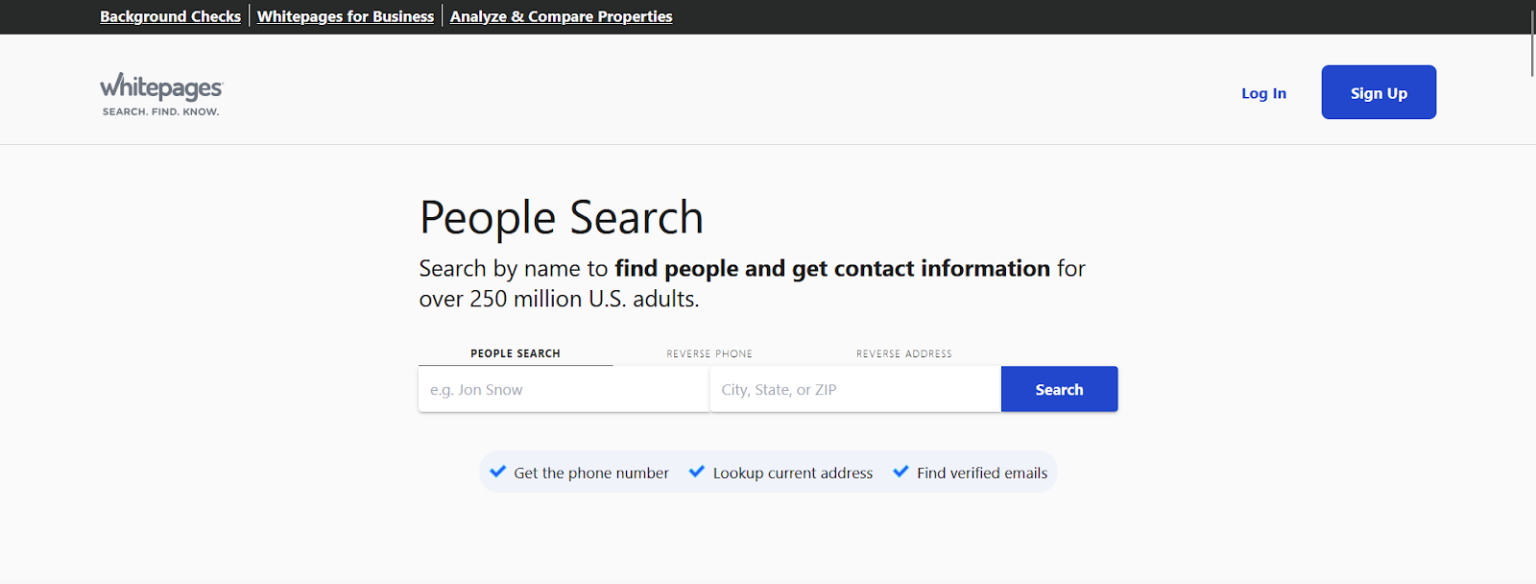Visit Whitepages for Business
Screen dimensions: 1536x584
point(345,16)
